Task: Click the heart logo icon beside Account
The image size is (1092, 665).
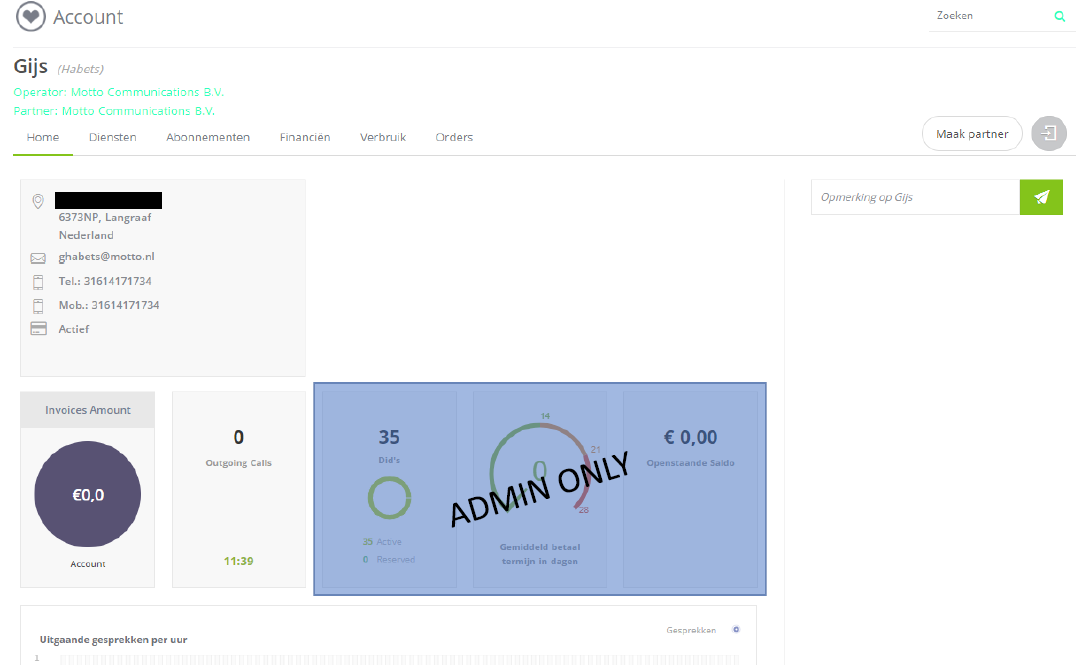Action: point(31,17)
